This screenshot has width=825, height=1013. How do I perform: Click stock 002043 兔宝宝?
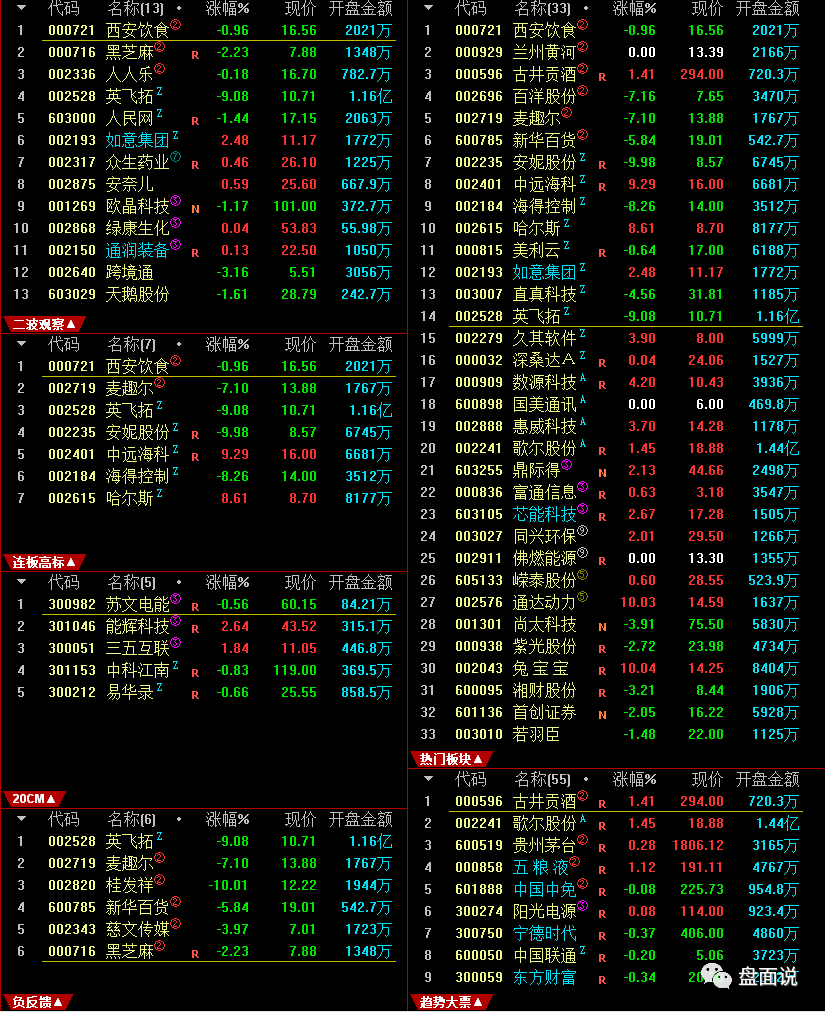click(611, 668)
